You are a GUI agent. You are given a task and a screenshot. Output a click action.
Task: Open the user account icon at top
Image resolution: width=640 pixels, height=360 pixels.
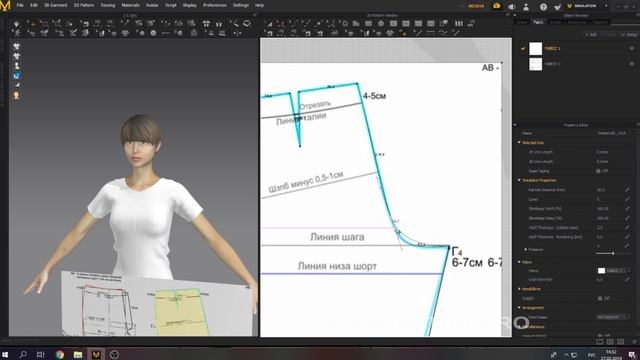(526, 7)
